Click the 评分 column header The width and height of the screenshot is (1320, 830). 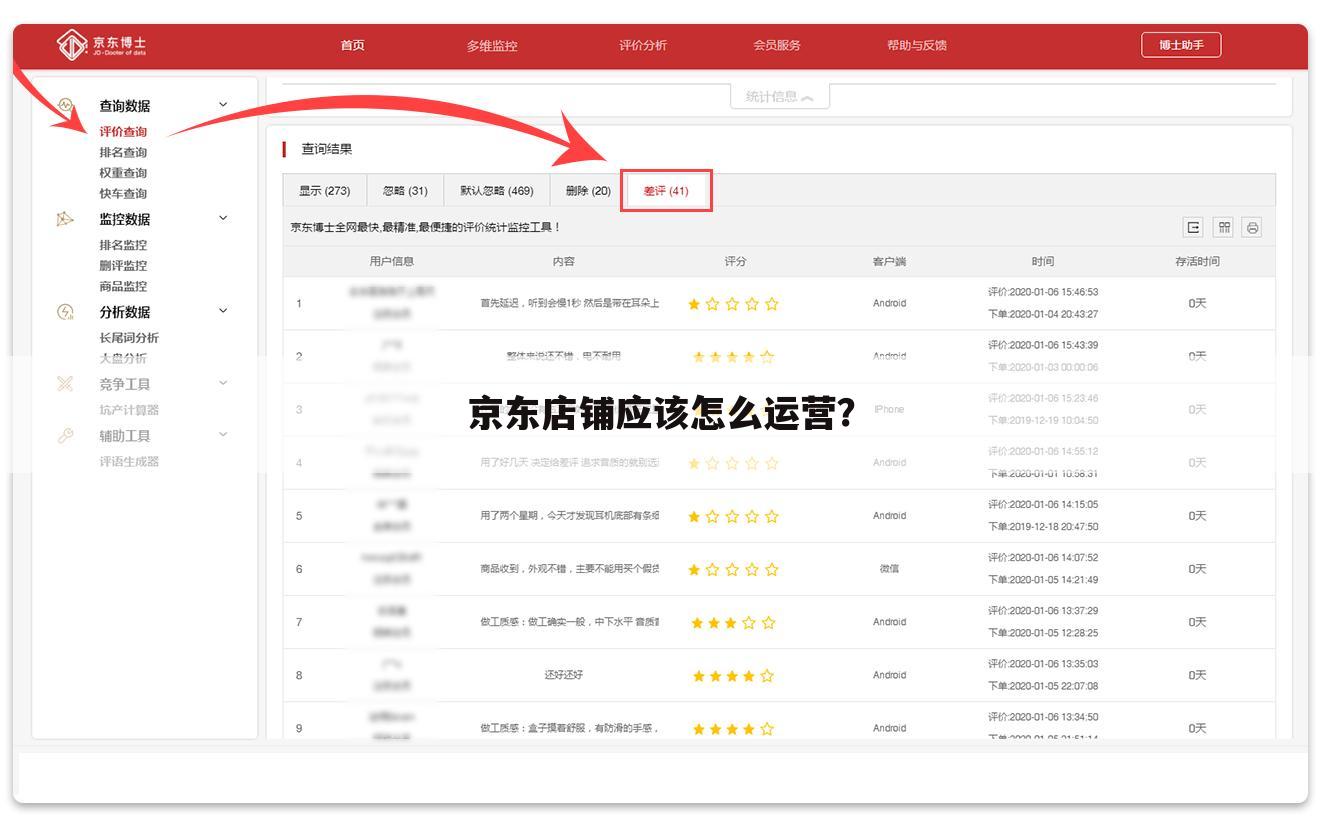[x=735, y=261]
